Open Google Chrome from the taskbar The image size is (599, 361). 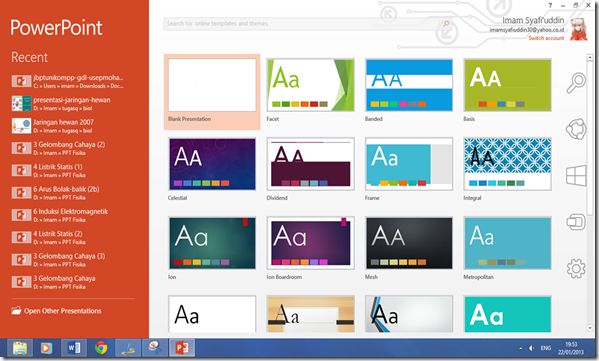click(101, 348)
